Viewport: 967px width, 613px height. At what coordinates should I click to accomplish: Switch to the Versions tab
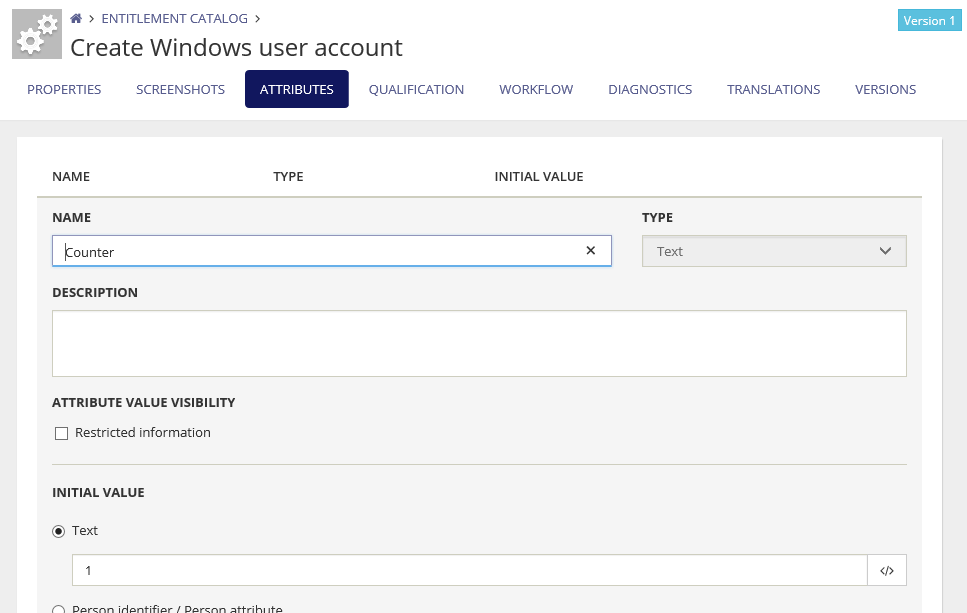(885, 89)
